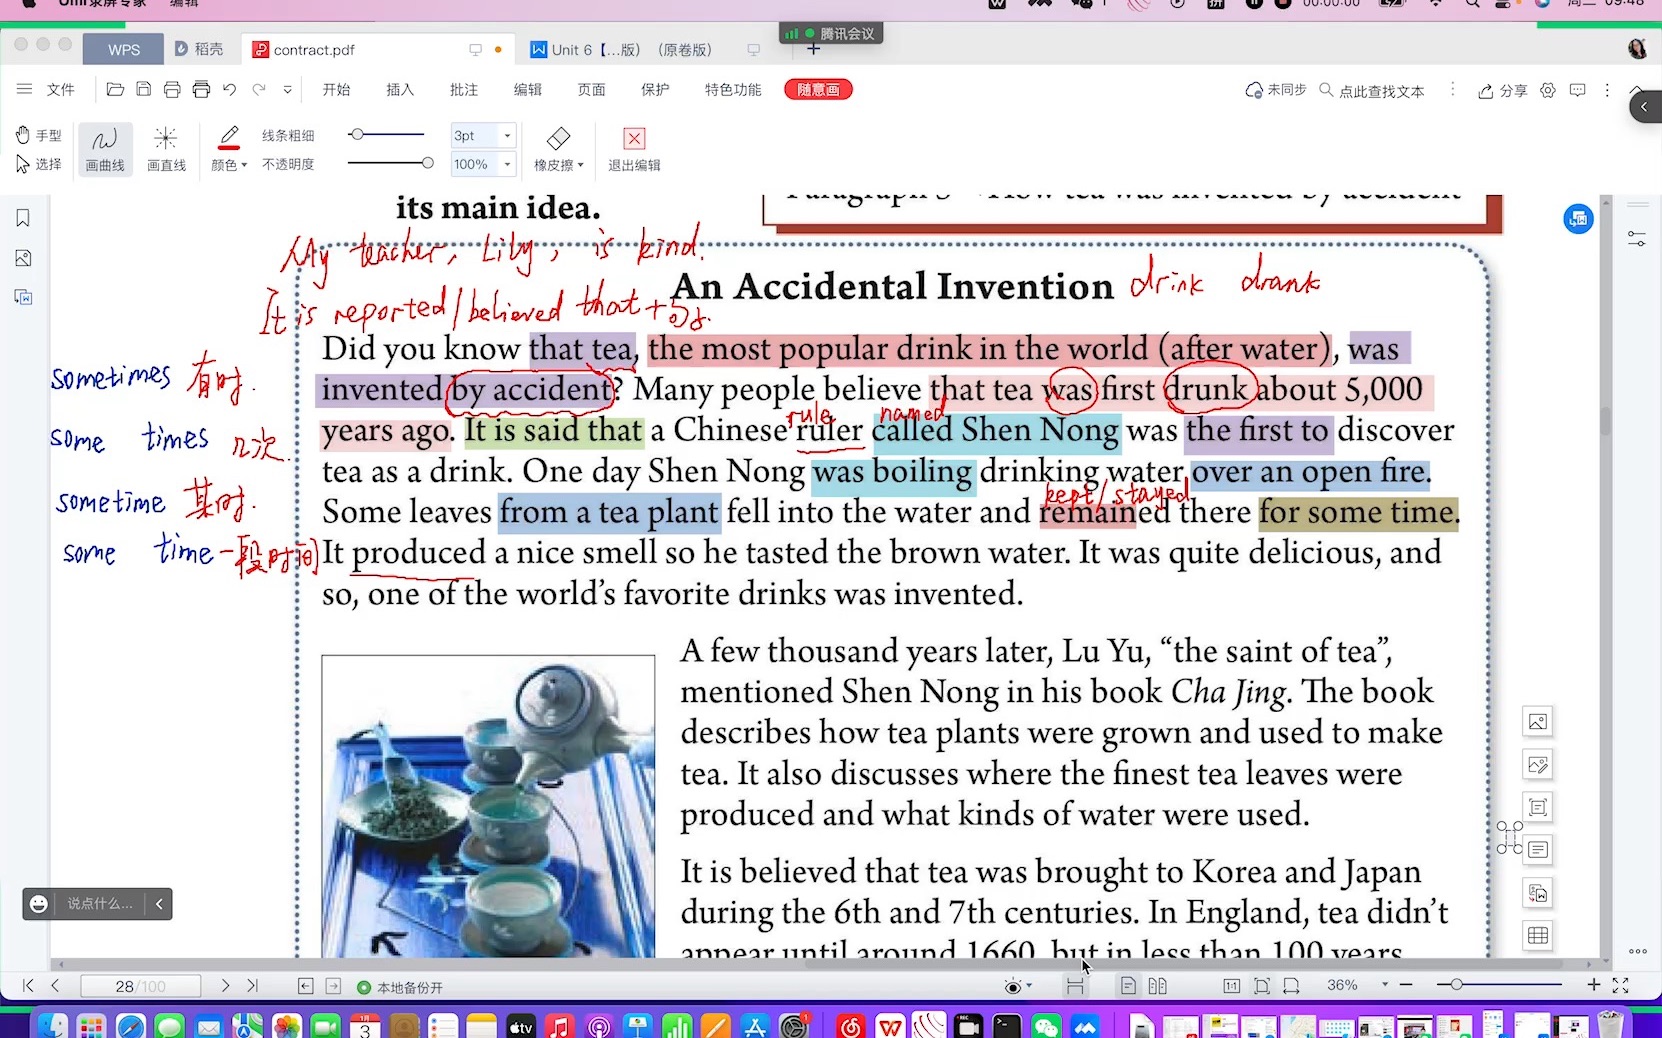Click the 分享 share button
Viewport: 1662px width, 1038px height.
coord(1502,91)
